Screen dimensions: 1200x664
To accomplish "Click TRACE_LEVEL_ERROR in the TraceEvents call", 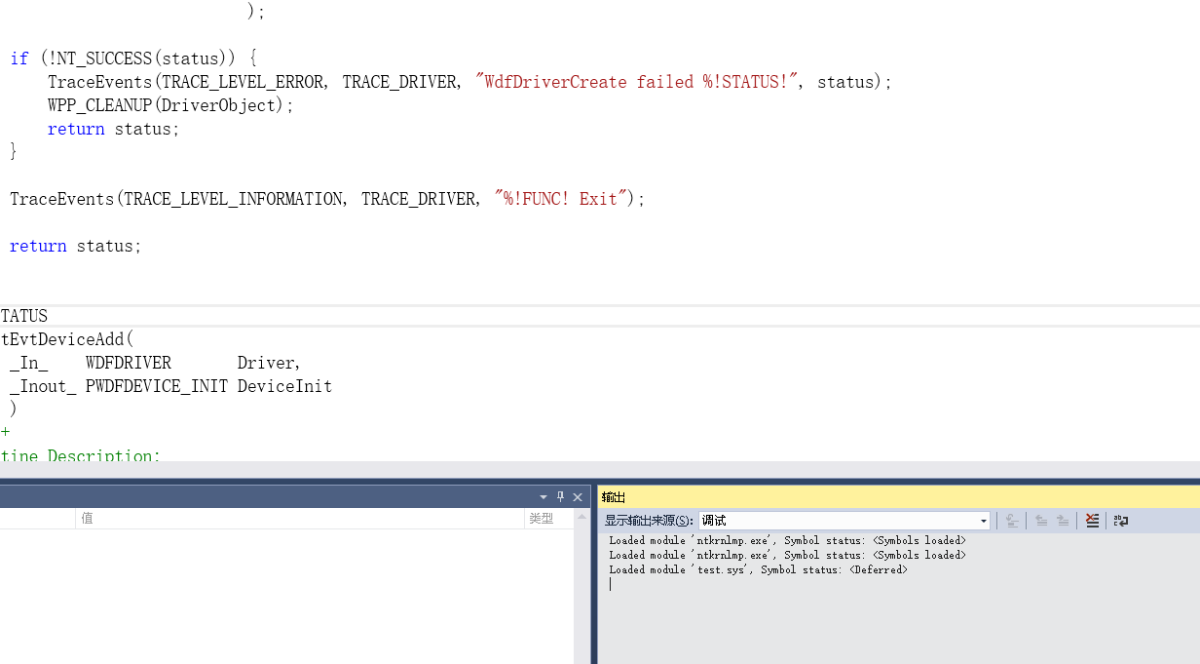I will coord(243,82).
